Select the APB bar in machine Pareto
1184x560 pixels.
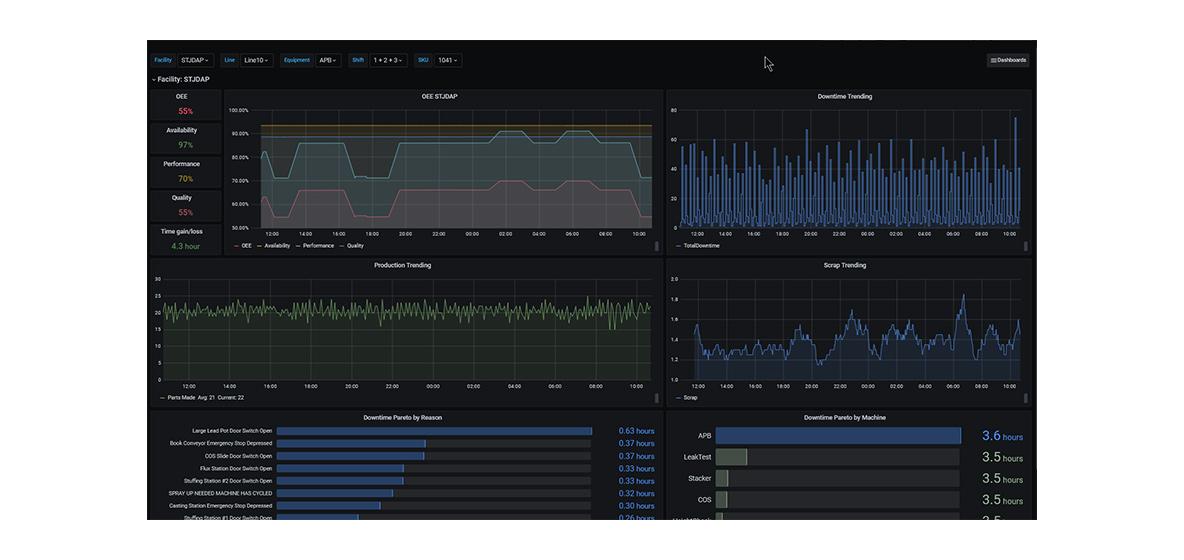[837, 436]
